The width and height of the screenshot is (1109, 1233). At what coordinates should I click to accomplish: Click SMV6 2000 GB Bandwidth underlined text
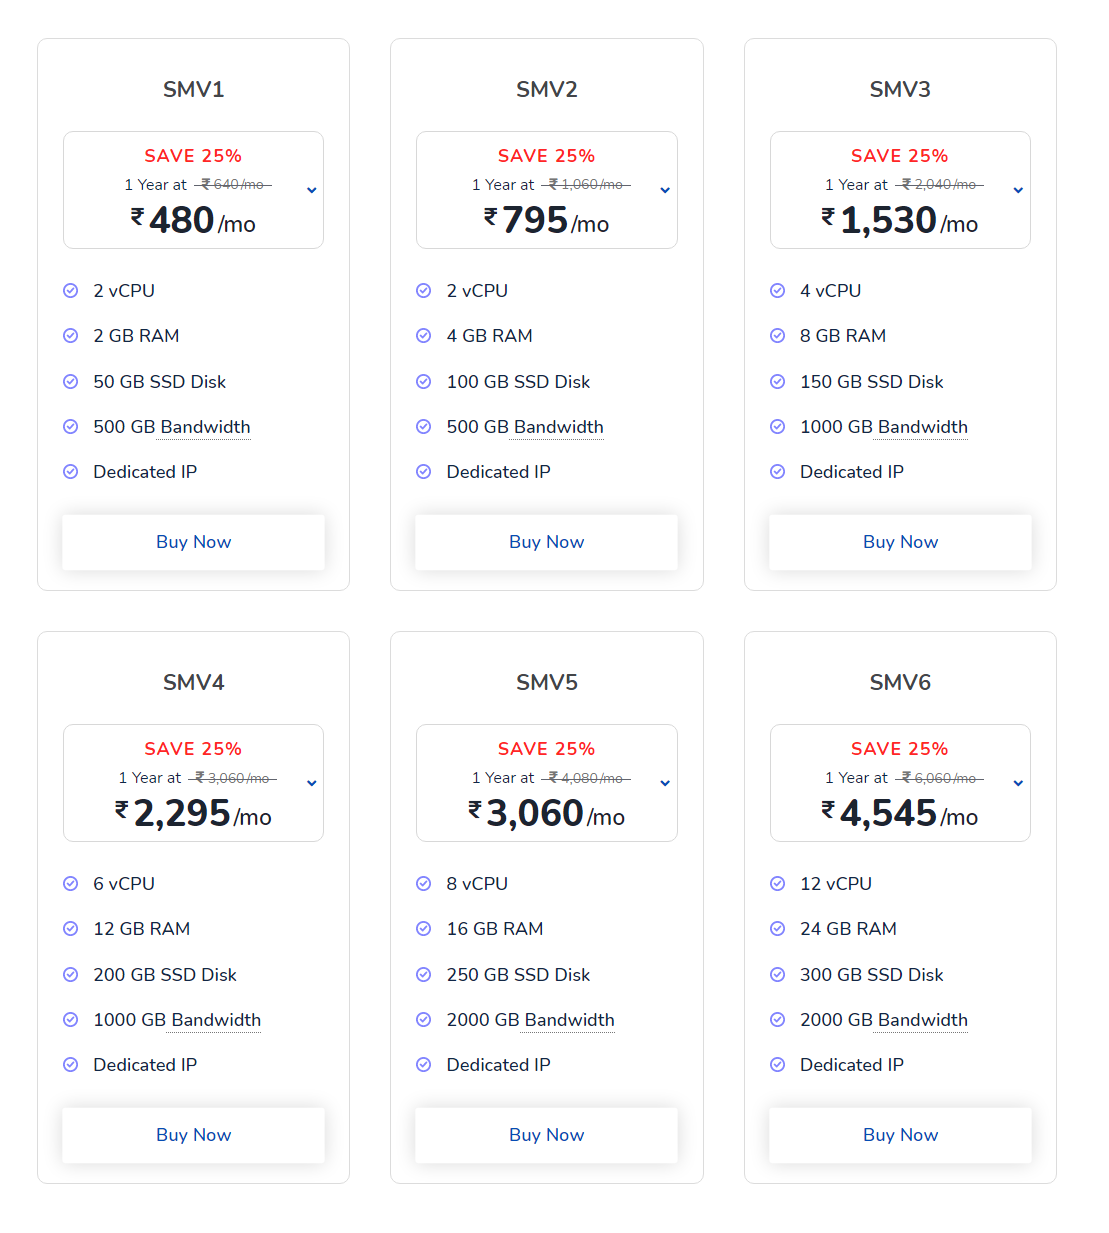(883, 1020)
